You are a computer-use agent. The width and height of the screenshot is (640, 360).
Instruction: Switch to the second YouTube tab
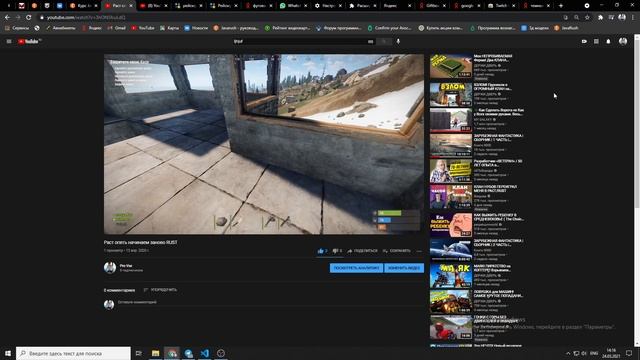pos(153,6)
